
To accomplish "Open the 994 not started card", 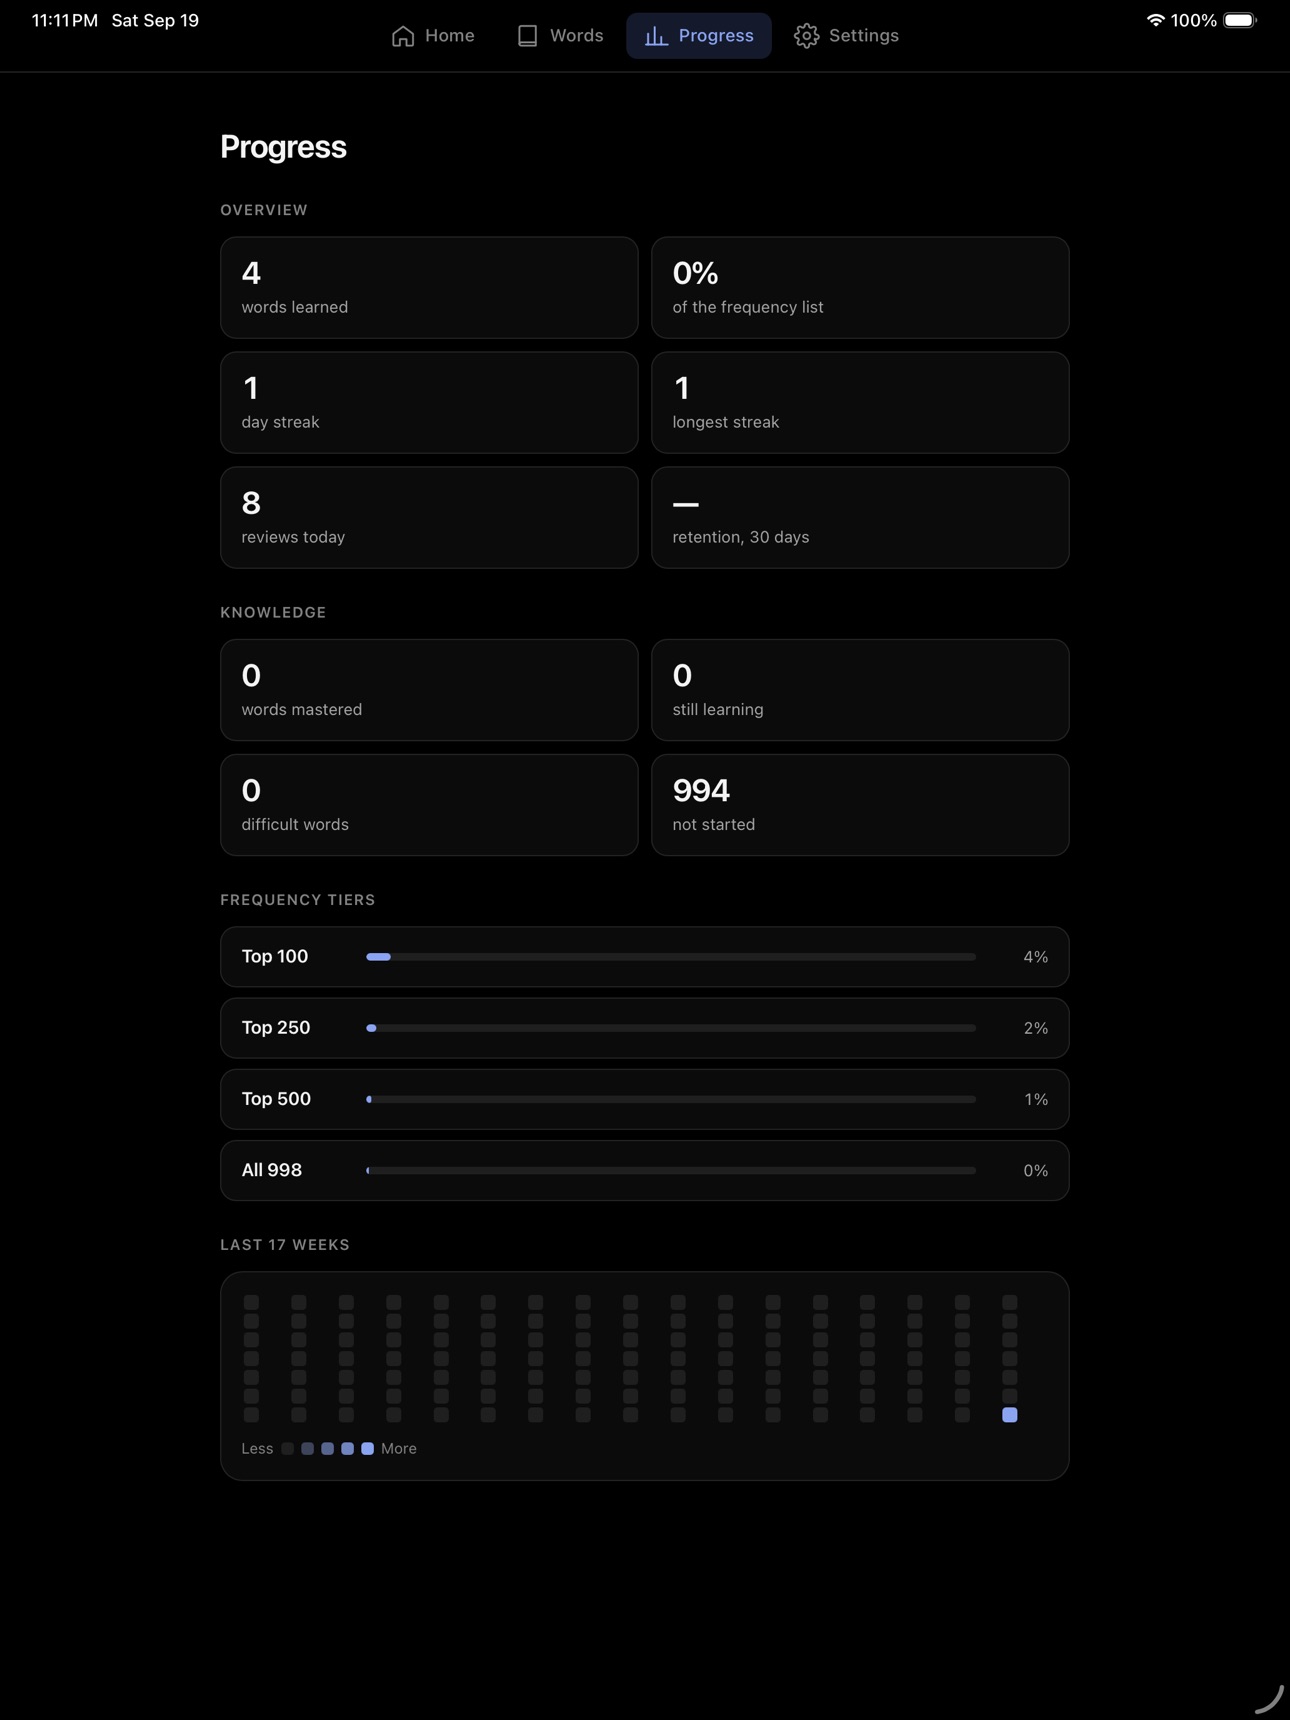I will (x=860, y=805).
